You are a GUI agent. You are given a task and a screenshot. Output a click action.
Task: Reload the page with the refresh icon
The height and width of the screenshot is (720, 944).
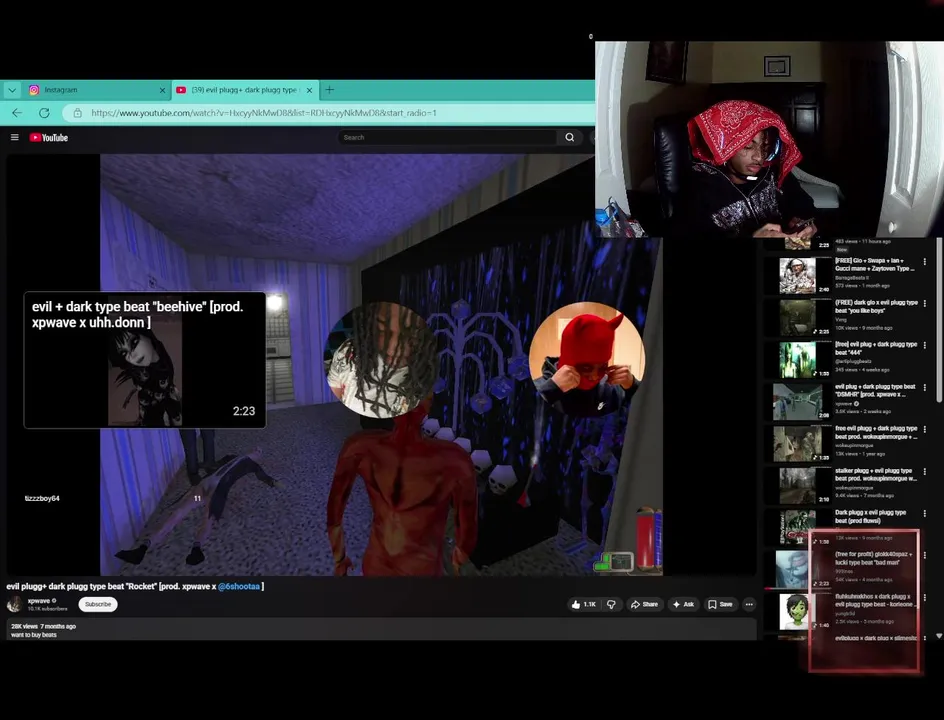click(x=44, y=113)
